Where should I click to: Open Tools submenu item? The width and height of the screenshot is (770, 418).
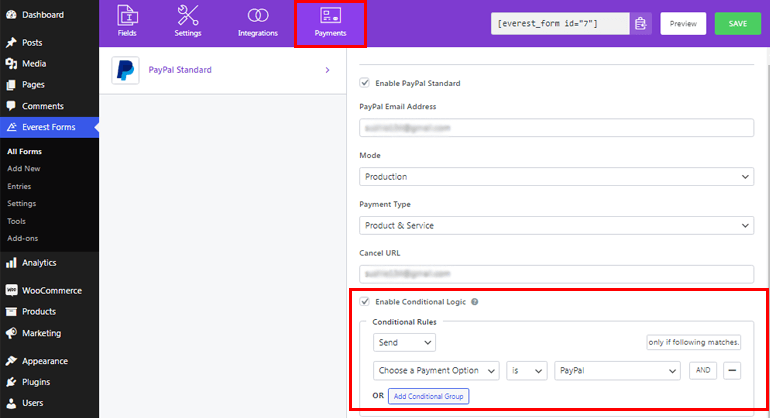16,221
